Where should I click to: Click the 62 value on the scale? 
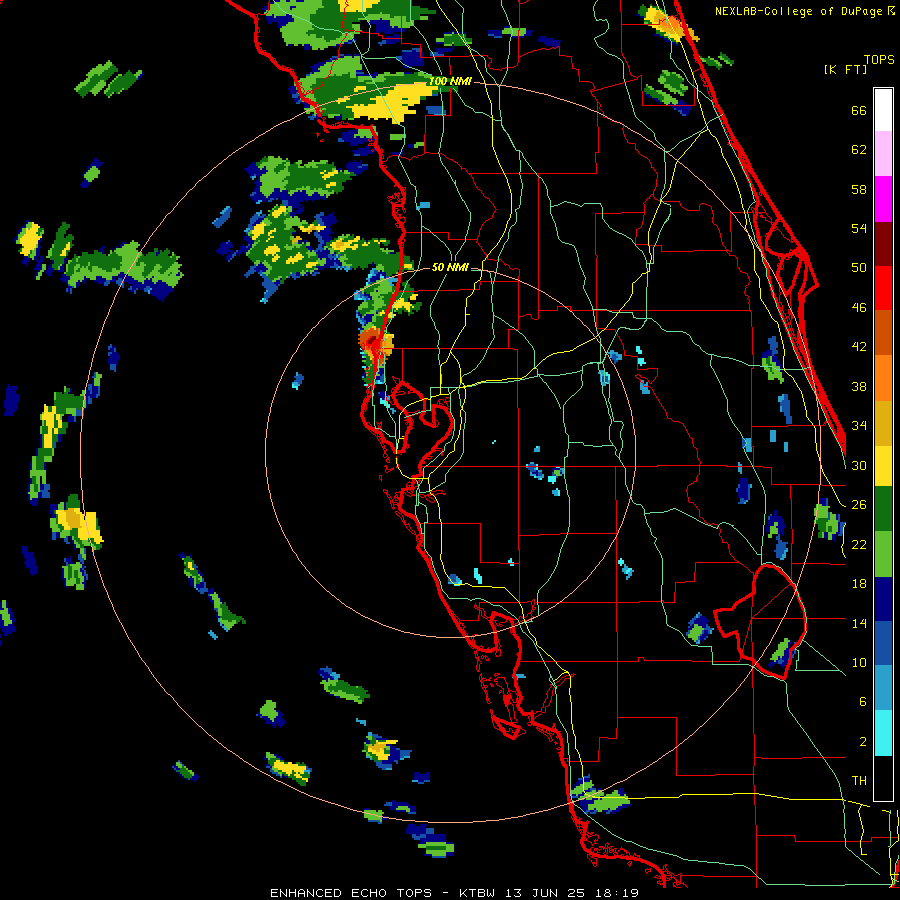(x=859, y=150)
